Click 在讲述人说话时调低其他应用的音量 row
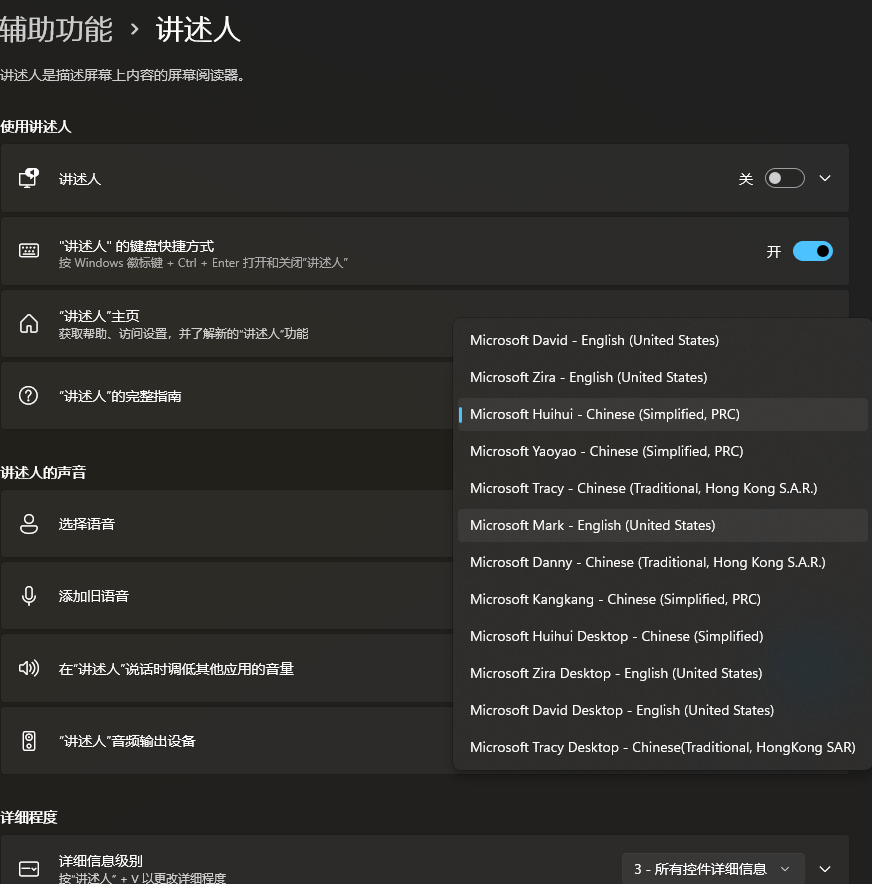The width and height of the screenshot is (872, 884). click(x=227, y=669)
